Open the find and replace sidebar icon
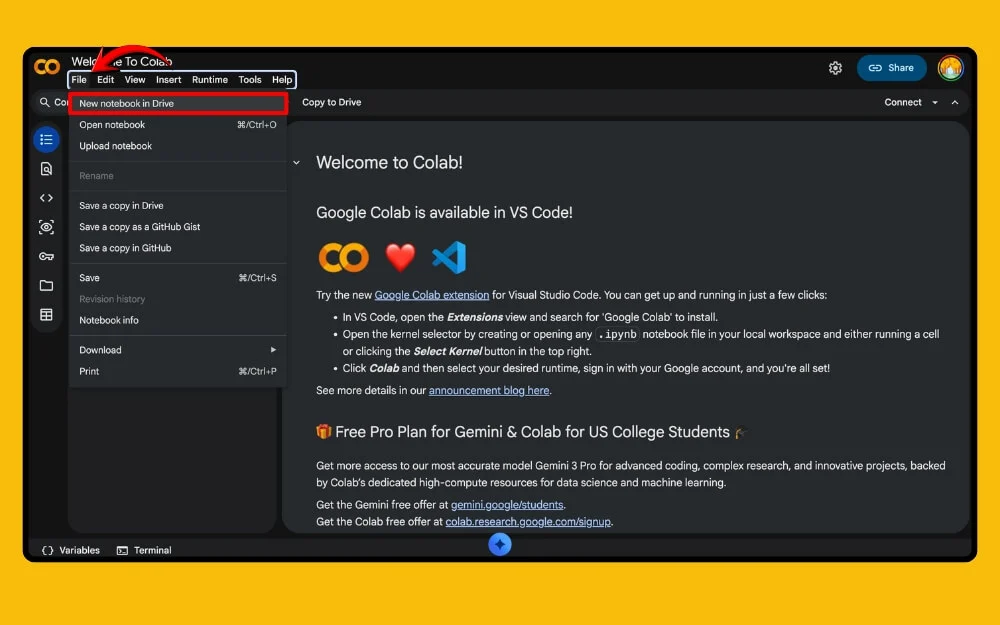 (x=46, y=168)
